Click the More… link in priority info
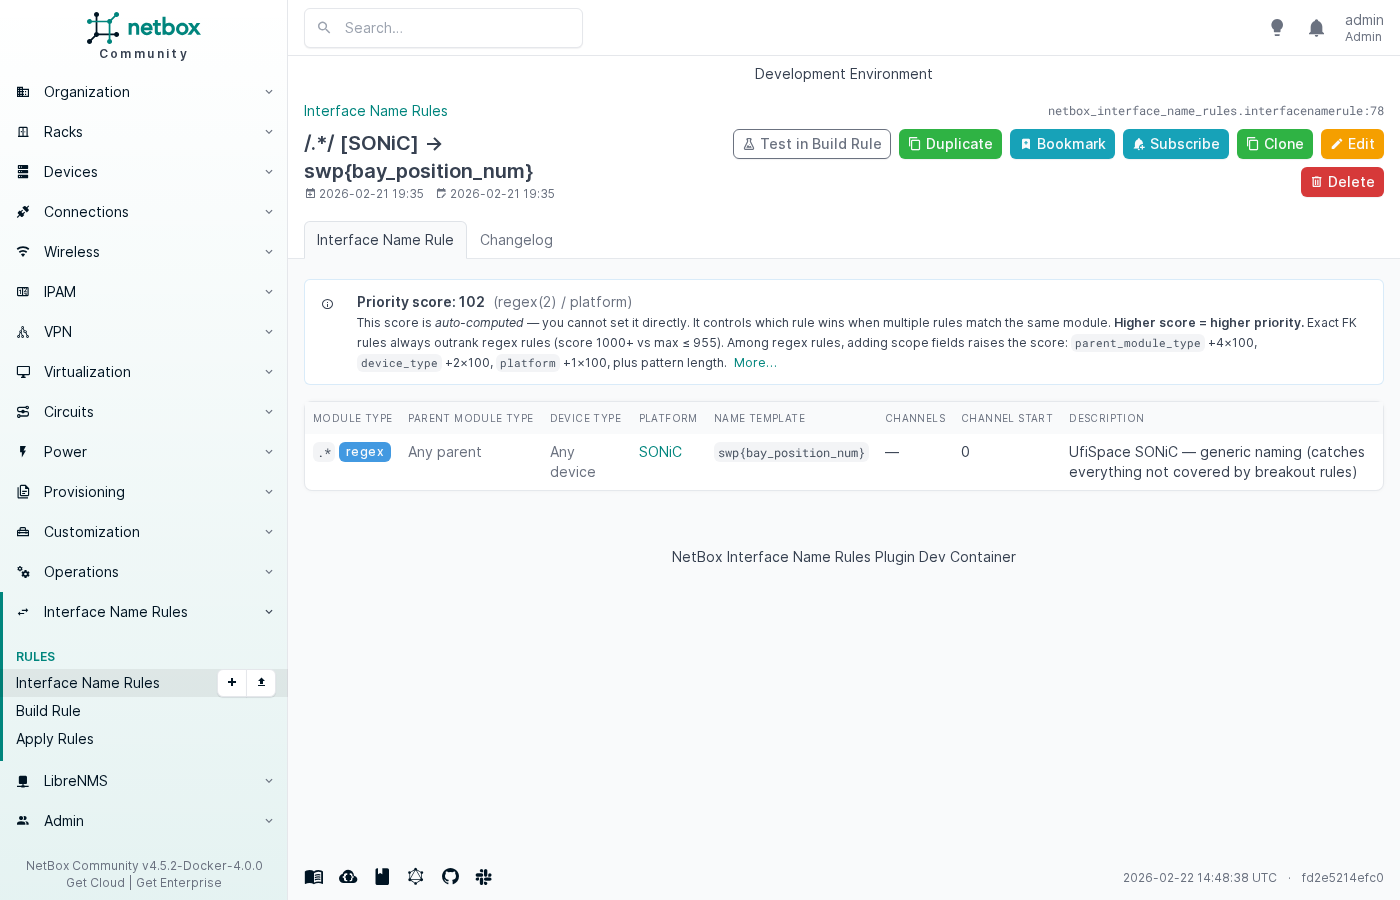This screenshot has width=1400, height=900. 755,363
